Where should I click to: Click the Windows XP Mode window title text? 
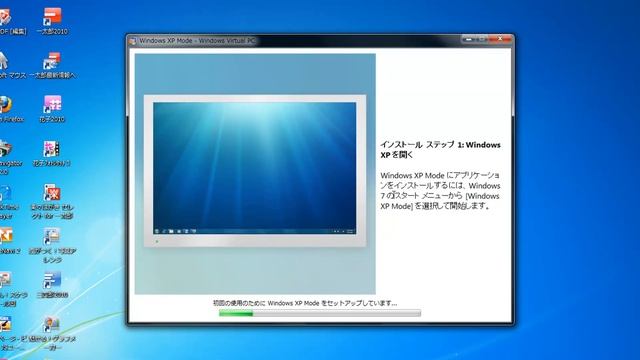tap(197, 41)
